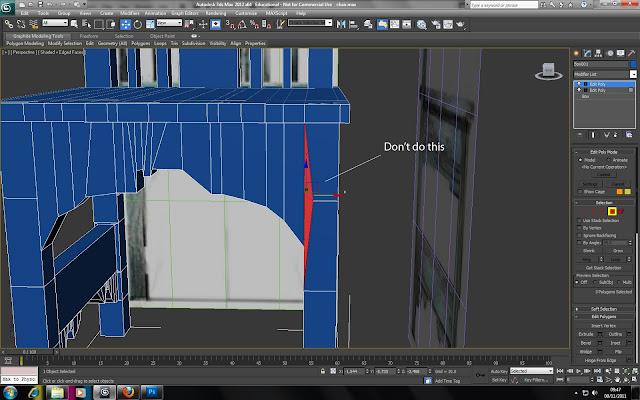Enable the Ignore Backfacing checkbox
This screenshot has width=640, height=400.
pyautogui.click(x=580, y=234)
